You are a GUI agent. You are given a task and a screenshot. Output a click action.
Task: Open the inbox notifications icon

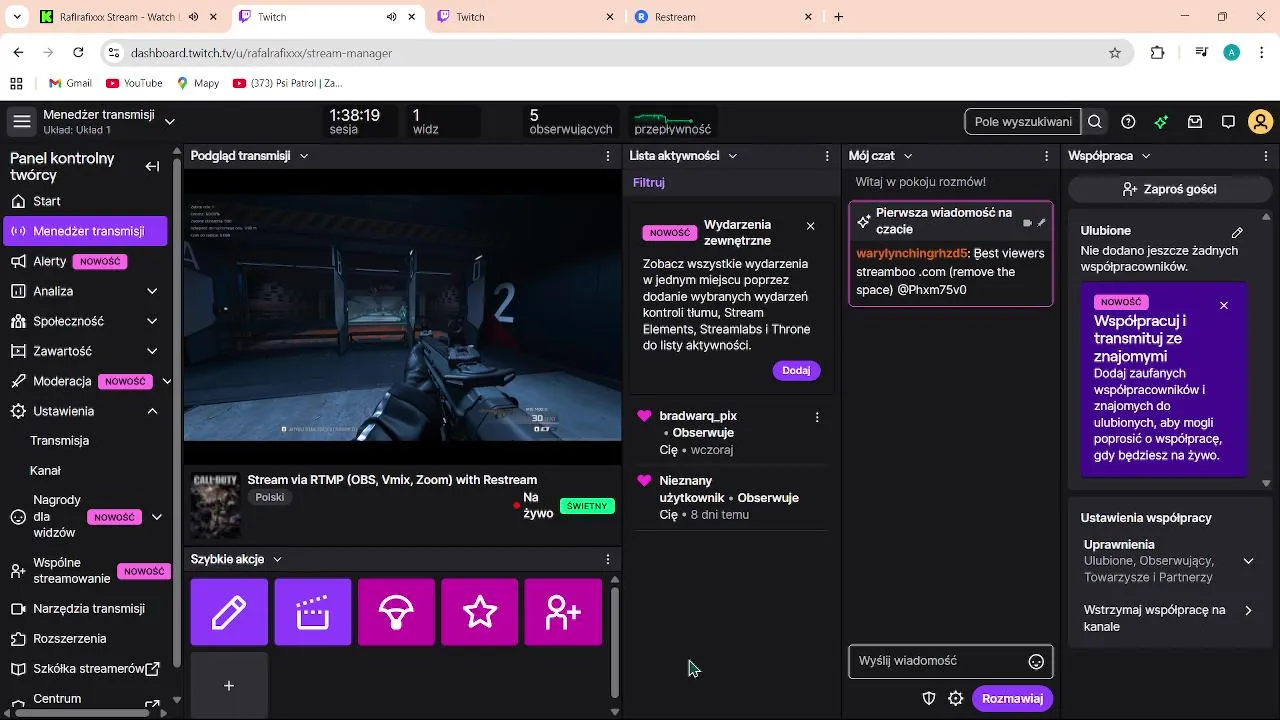click(1194, 122)
